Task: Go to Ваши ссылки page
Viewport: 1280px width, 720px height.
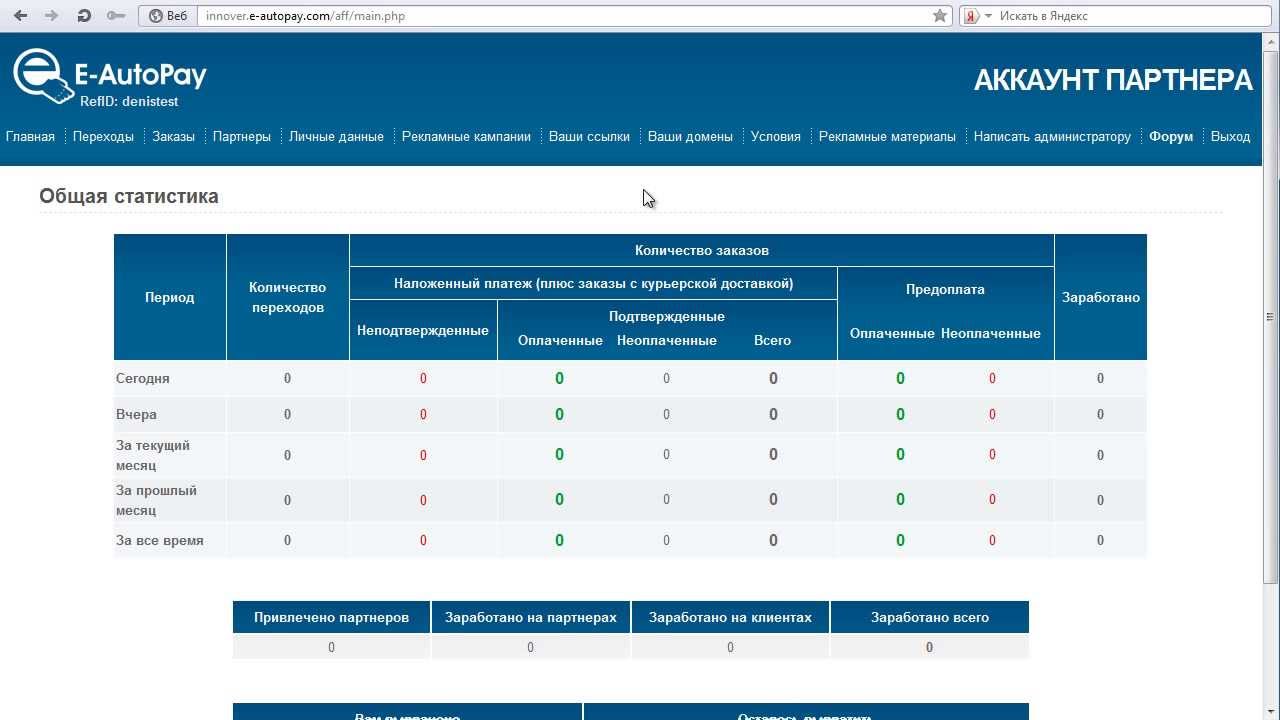Action: 589,136
